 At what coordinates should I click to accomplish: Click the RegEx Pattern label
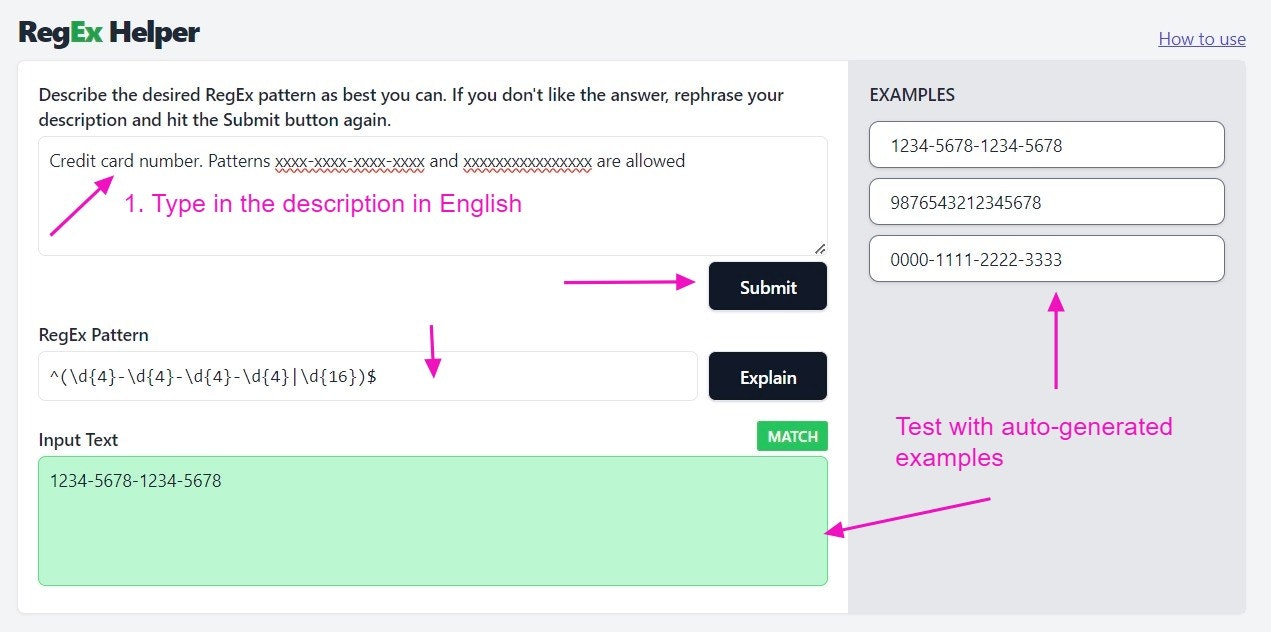tap(92, 334)
